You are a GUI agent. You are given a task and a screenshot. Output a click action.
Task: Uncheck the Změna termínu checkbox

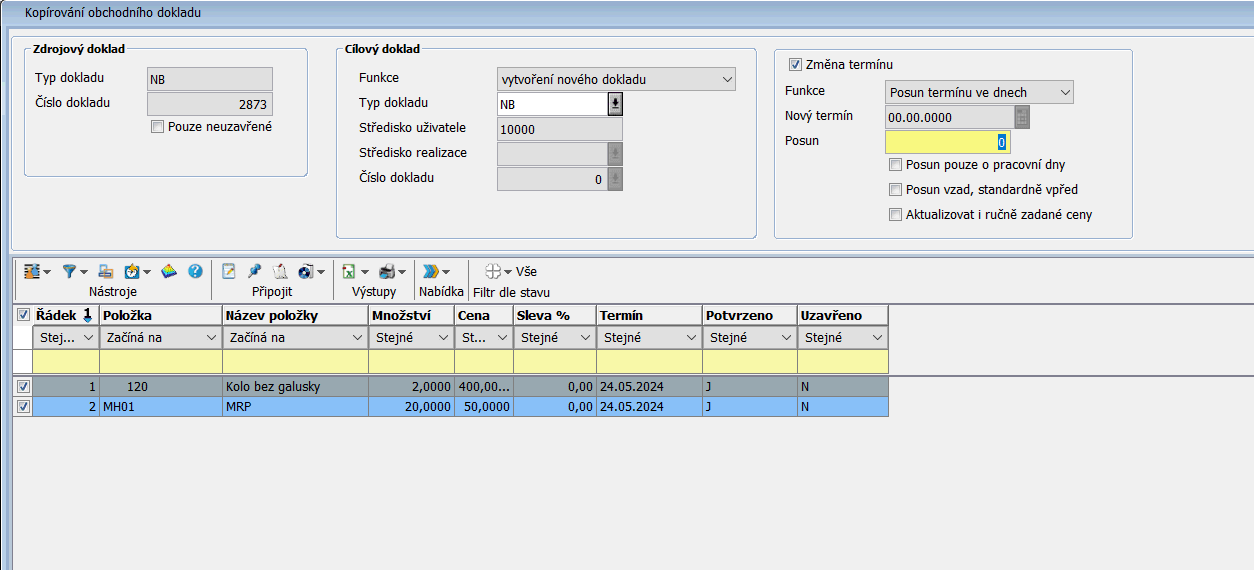796,65
